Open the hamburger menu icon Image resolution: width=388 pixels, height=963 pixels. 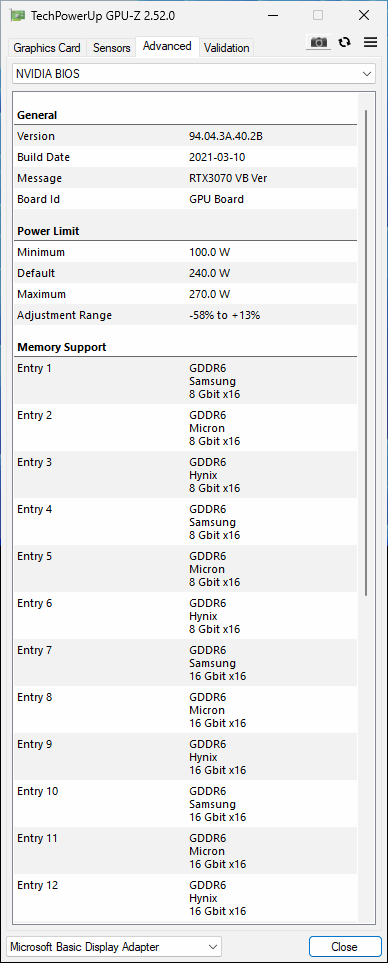[370, 42]
